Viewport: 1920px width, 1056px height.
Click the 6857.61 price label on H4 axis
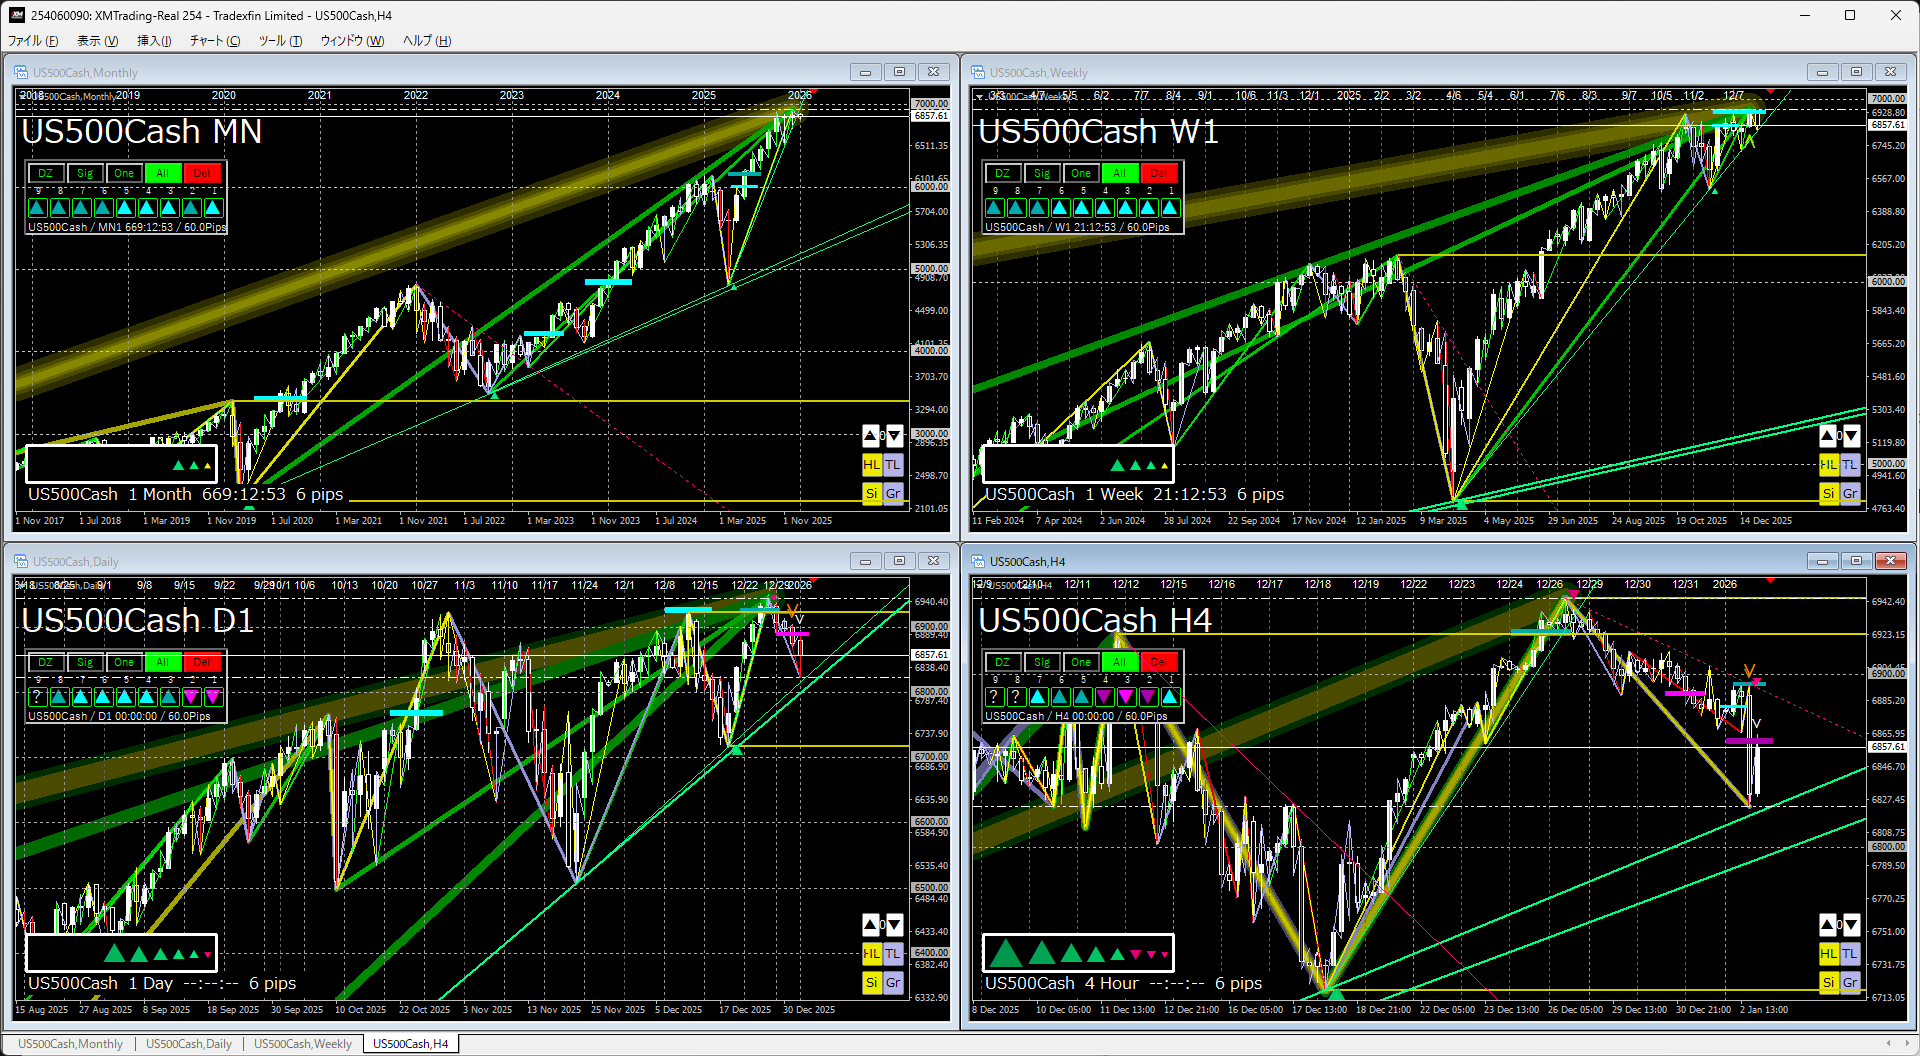coord(1888,747)
